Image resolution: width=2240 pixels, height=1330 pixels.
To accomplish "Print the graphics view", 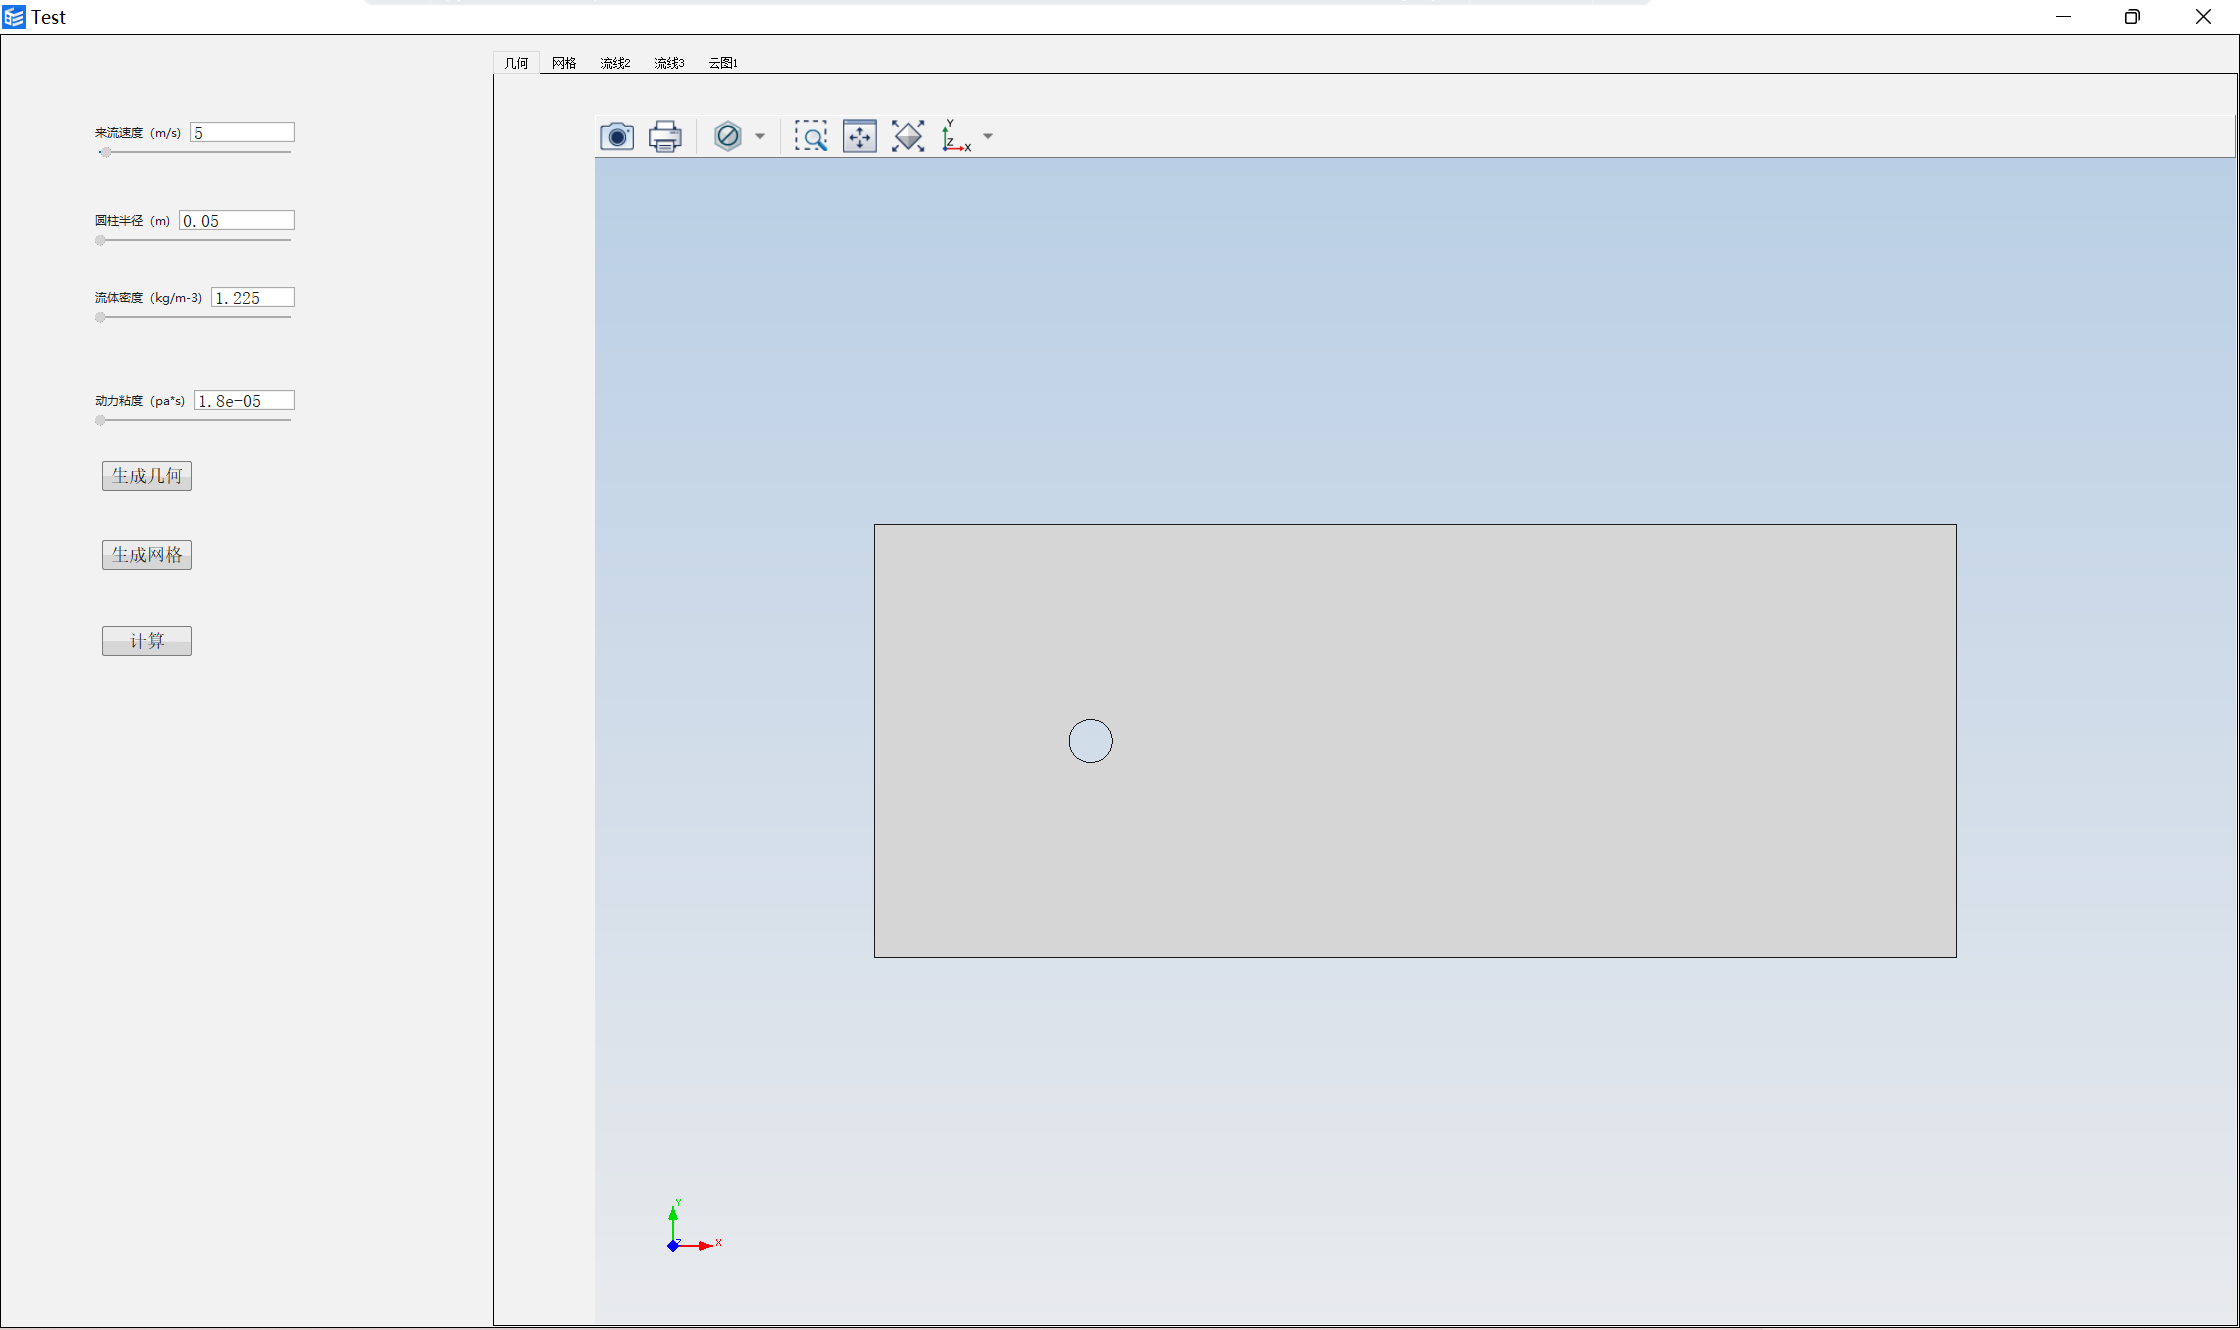I will pyautogui.click(x=665, y=136).
